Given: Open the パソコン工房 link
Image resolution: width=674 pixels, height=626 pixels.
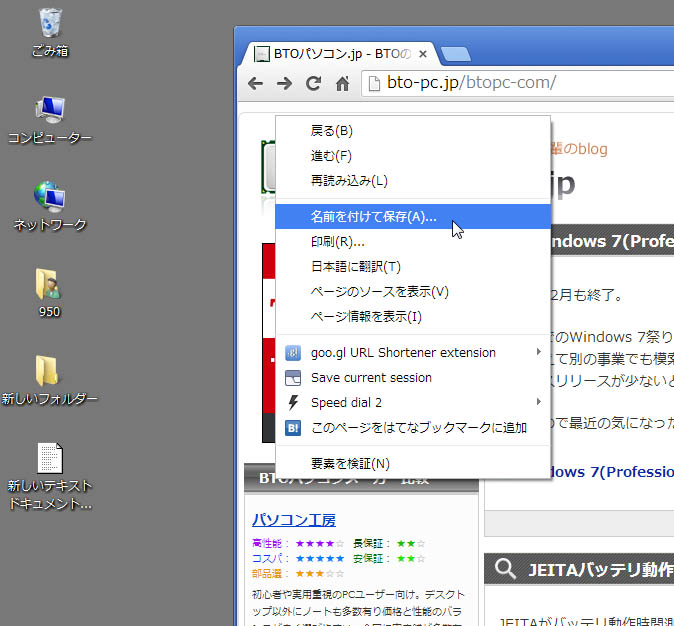Looking at the screenshot, I should pyautogui.click(x=294, y=520).
